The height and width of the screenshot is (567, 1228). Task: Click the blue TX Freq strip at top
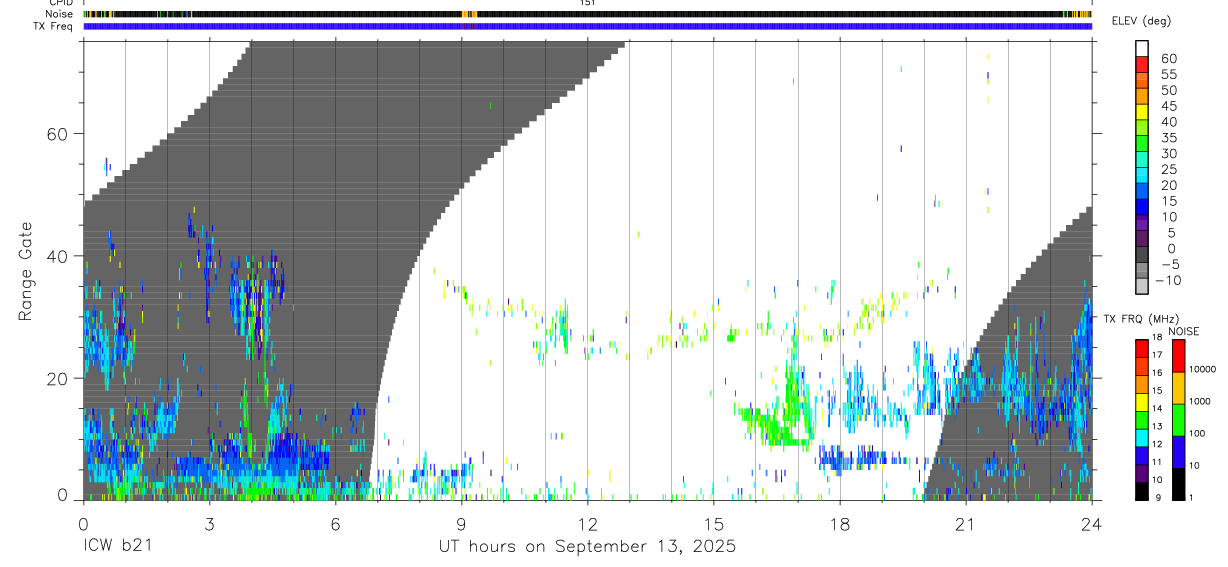click(587, 26)
